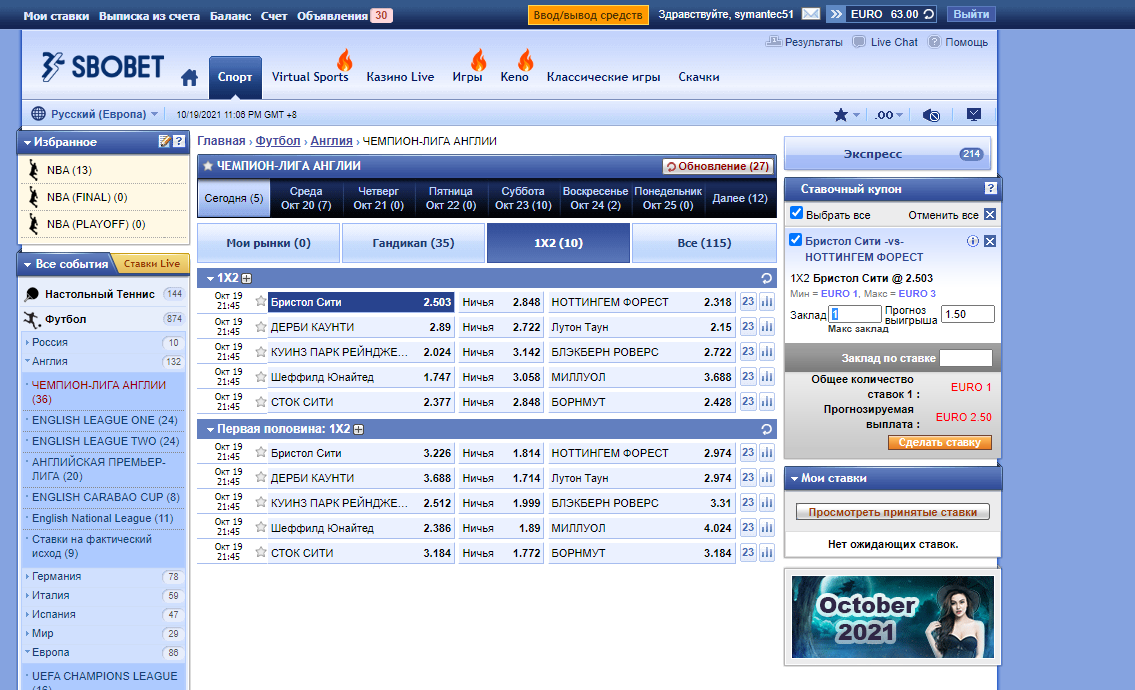Refresh the EURO balance
1135x690 pixels.
tap(929, 14)
